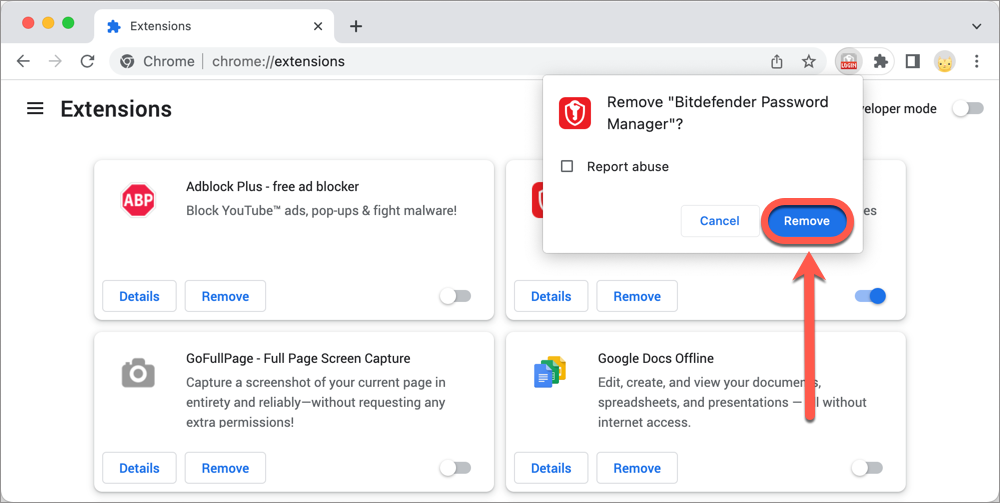Click the 'Report abuse' label

(x=628, y=166)
